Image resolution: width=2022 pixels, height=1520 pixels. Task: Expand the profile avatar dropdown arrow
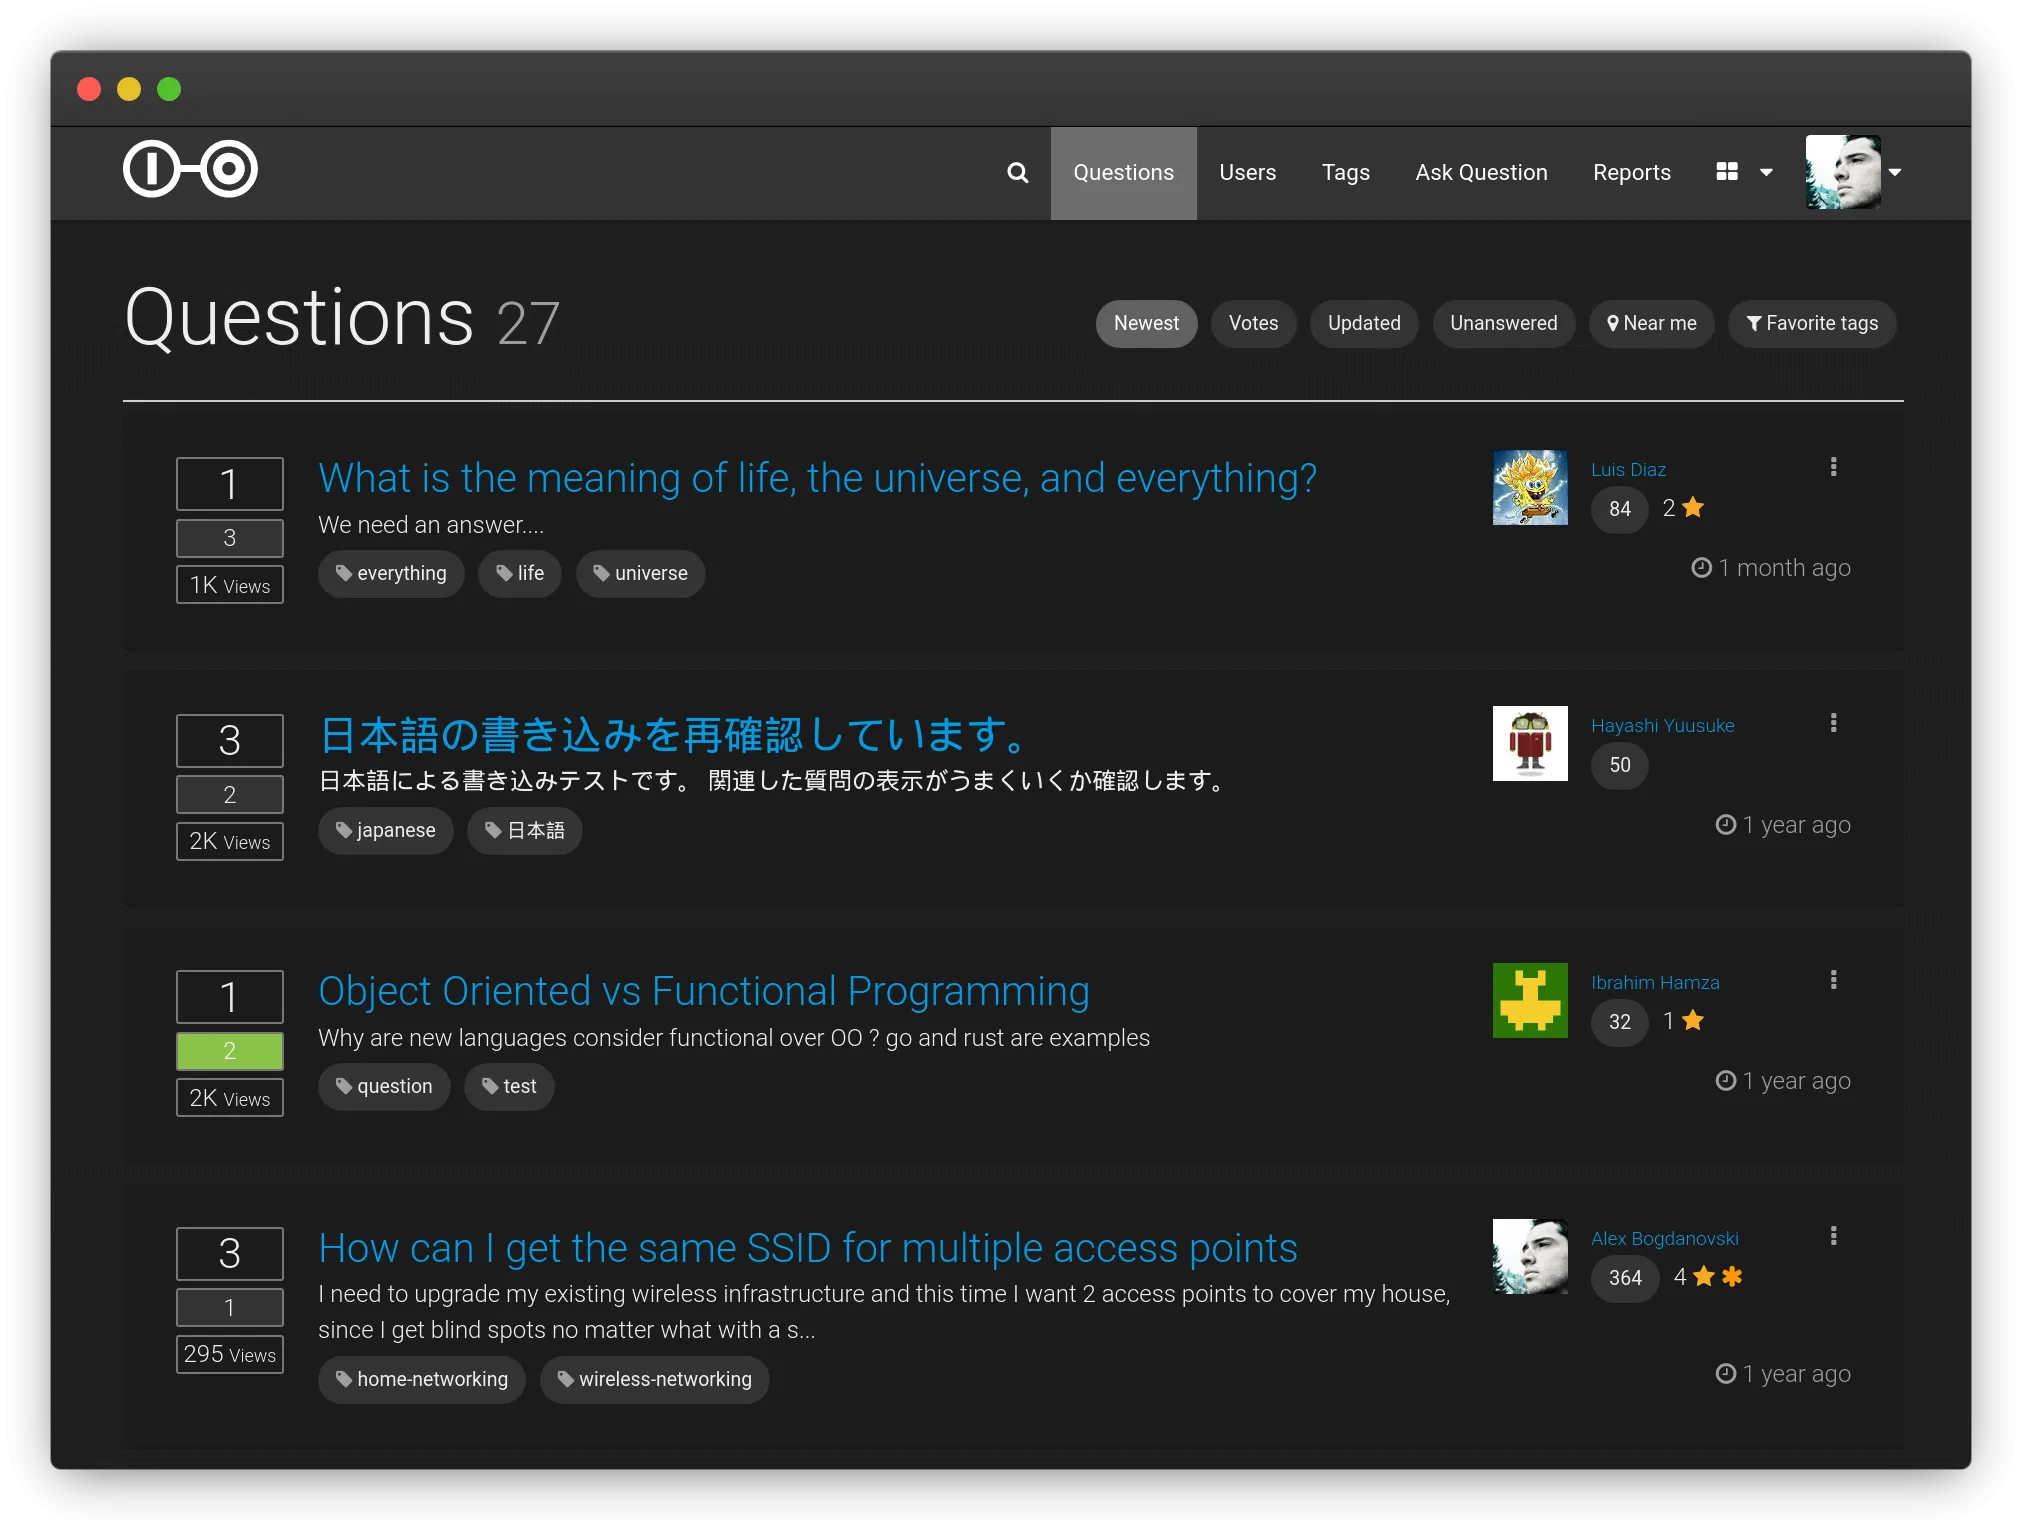click(x=1896, y=172)
